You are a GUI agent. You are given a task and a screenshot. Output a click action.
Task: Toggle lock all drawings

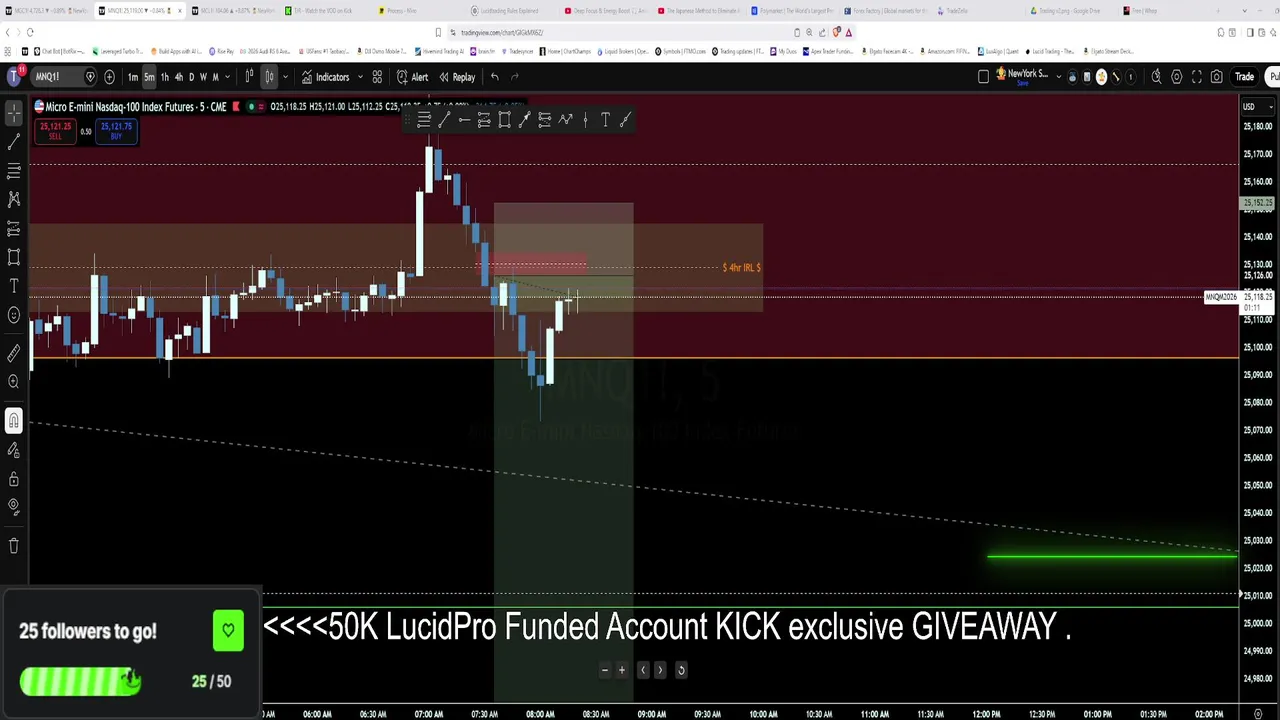click(x=14, y=479)
